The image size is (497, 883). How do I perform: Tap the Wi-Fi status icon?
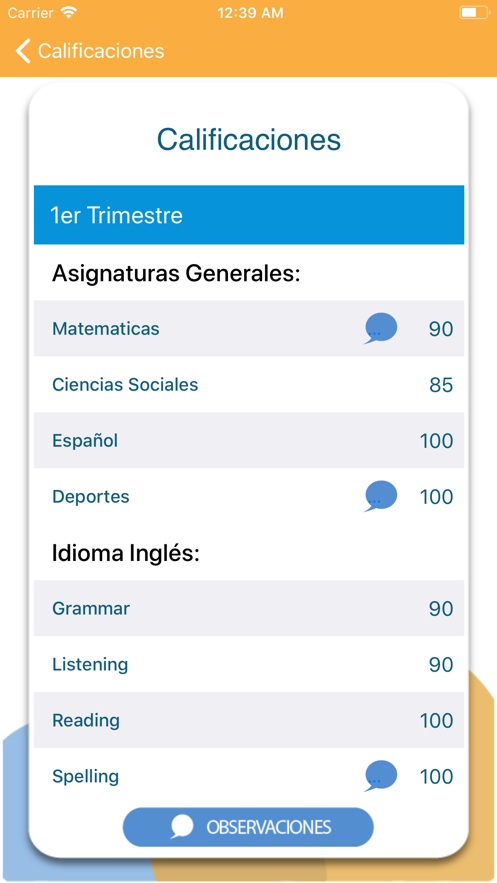pyautogui.click(x=69, y=12)
